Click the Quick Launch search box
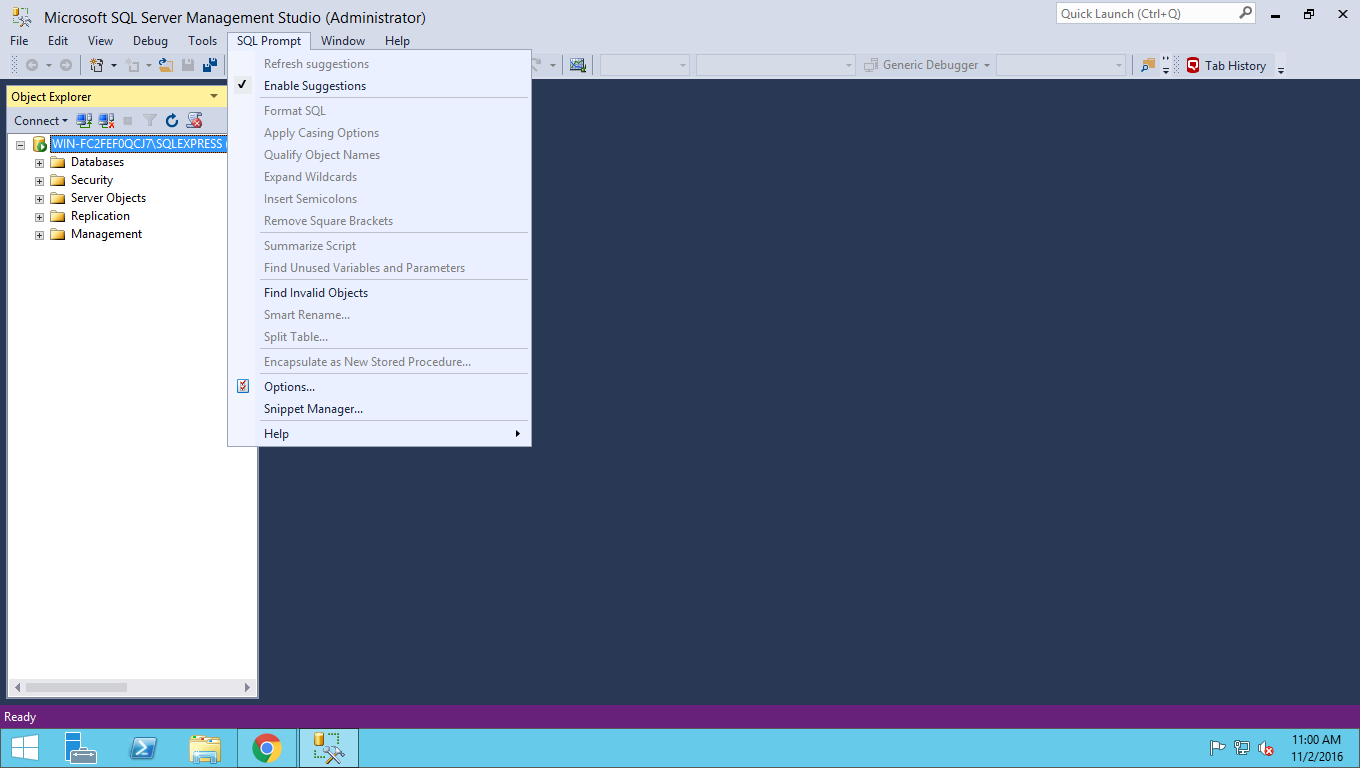The image size is (1360, 768). 1146,14
